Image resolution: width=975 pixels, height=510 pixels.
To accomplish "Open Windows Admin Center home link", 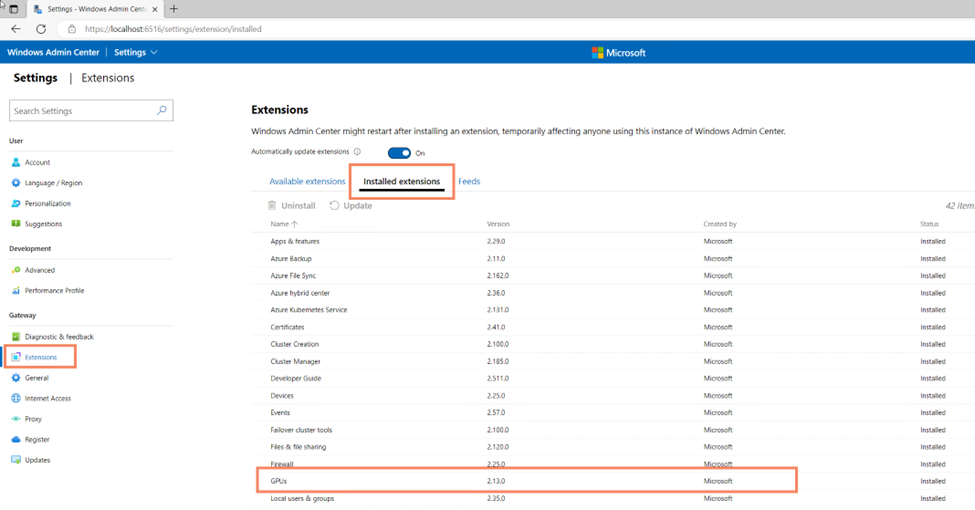I will pyautogui.click(x=53, y=52).
